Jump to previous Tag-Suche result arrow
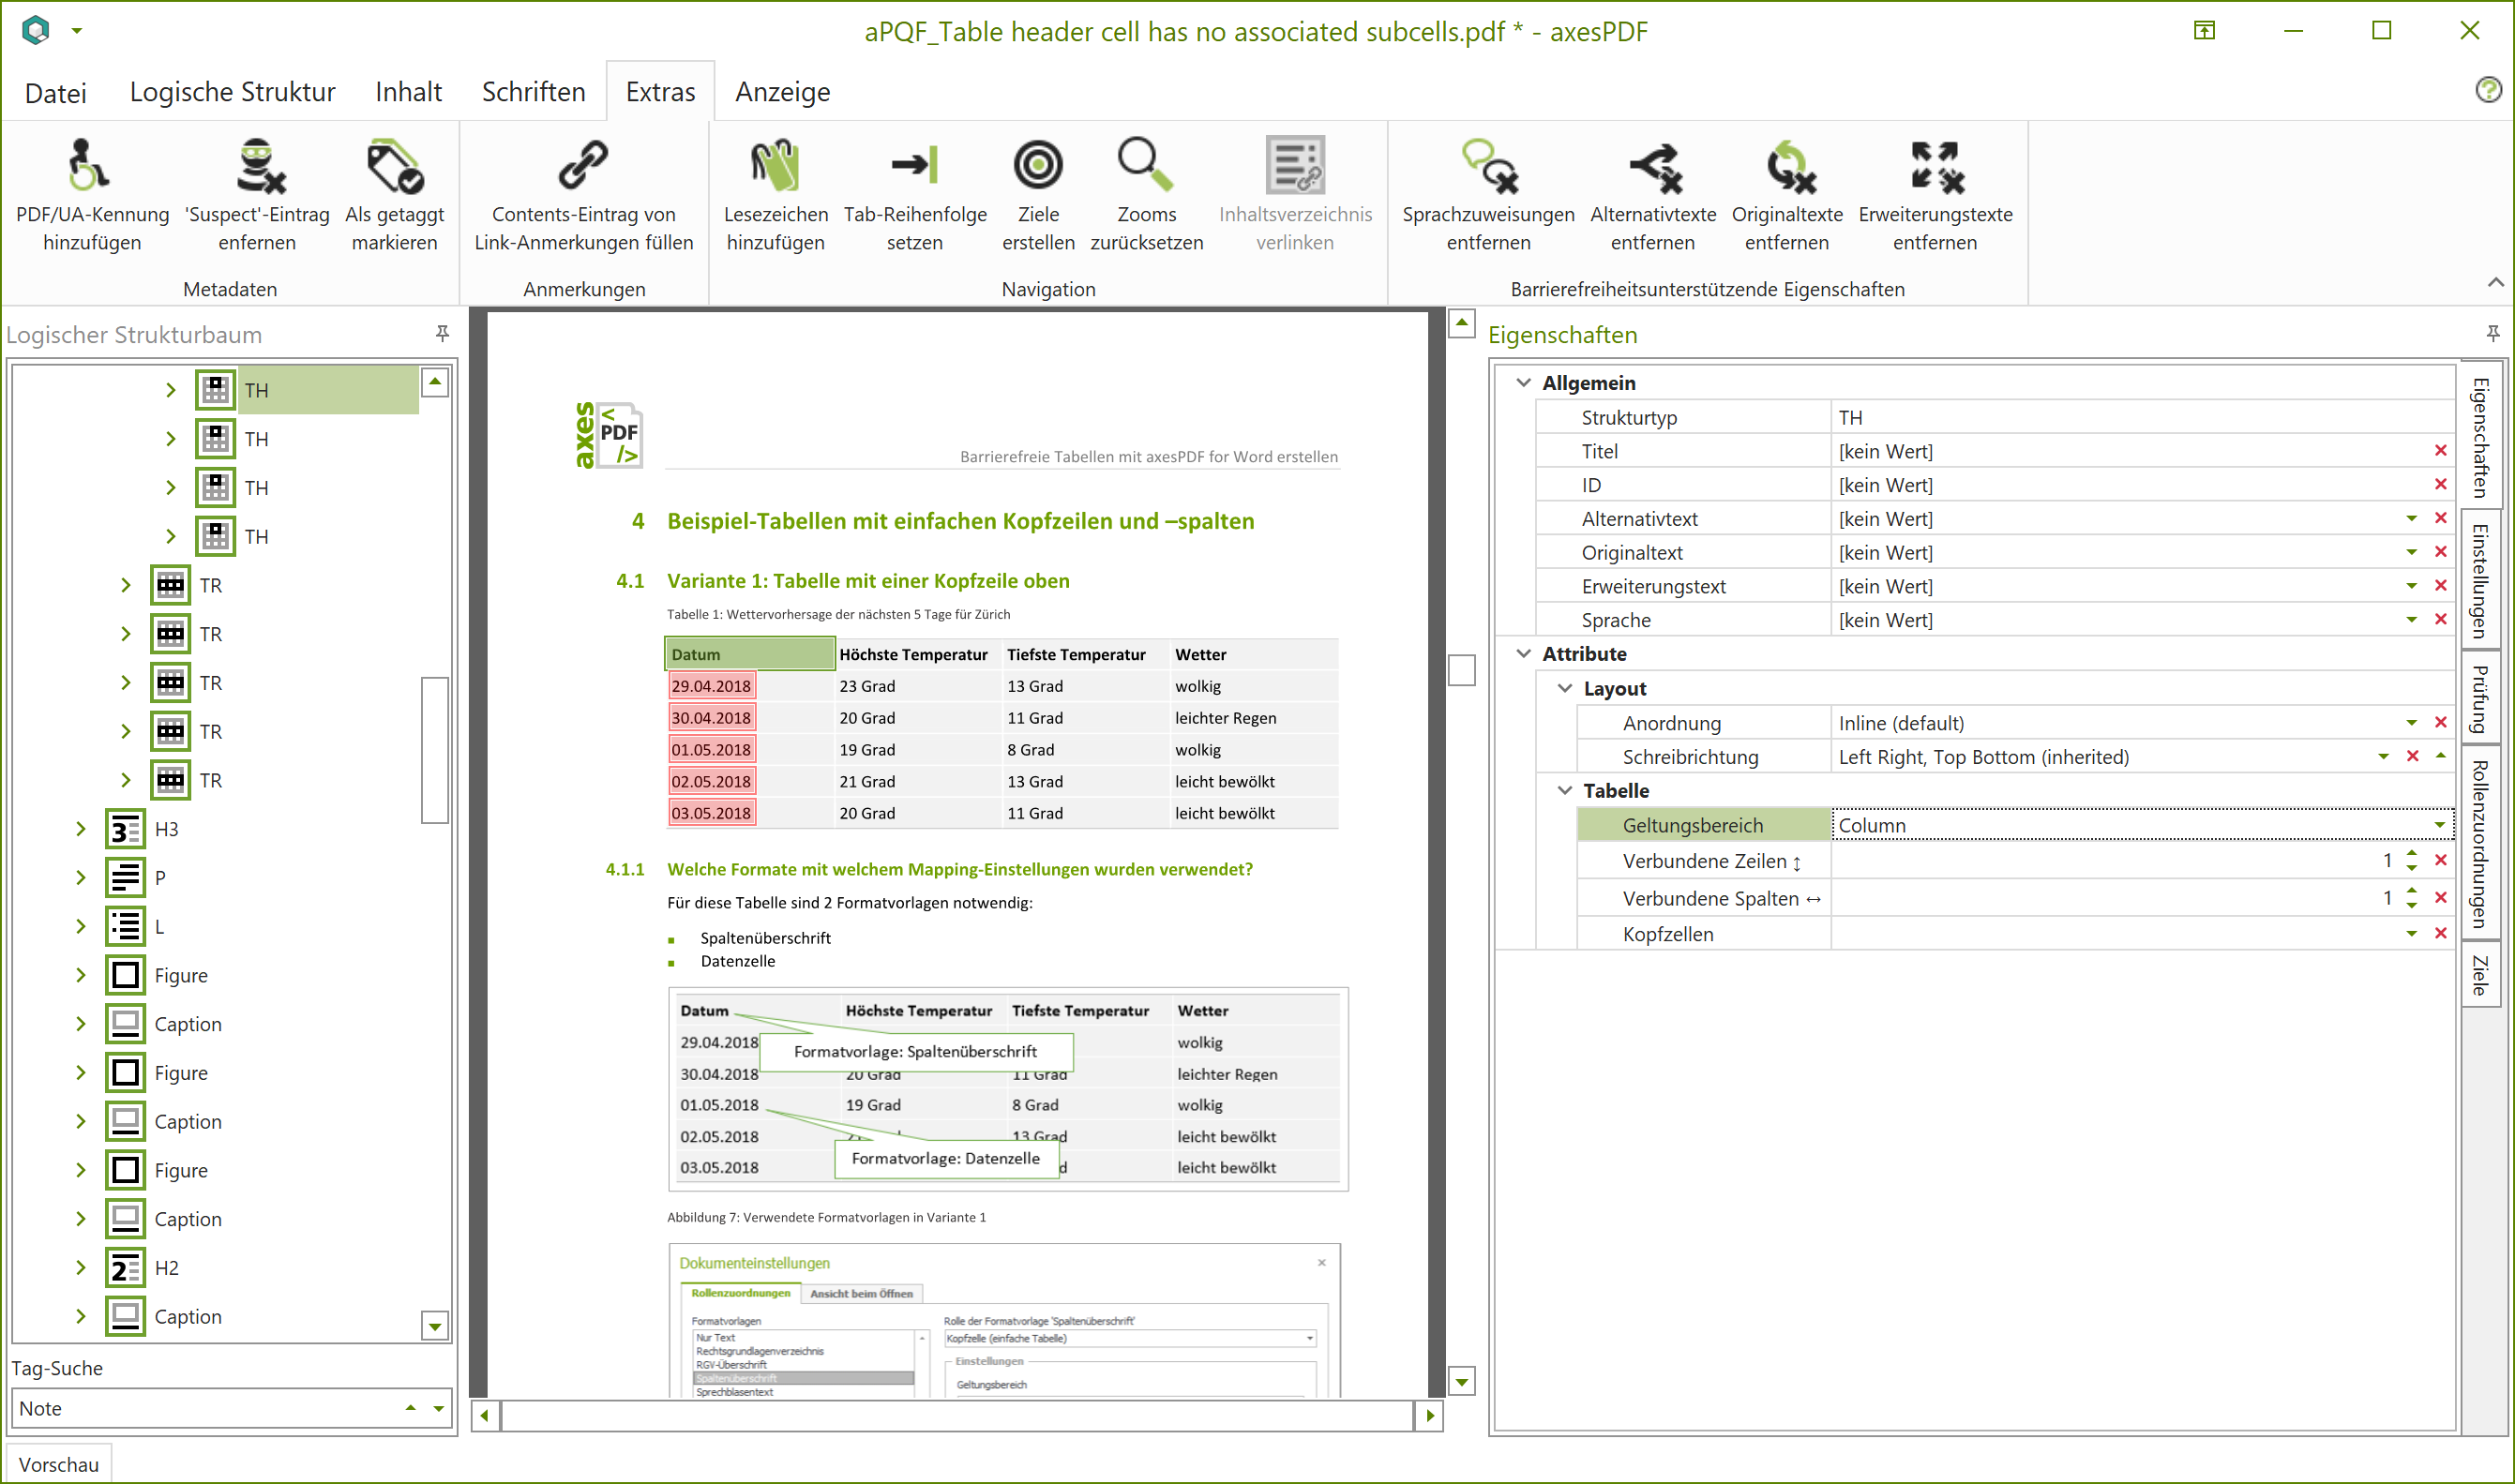Image resolution: width=2515 pixels, height=1484 pixels. pos(410,1408)
